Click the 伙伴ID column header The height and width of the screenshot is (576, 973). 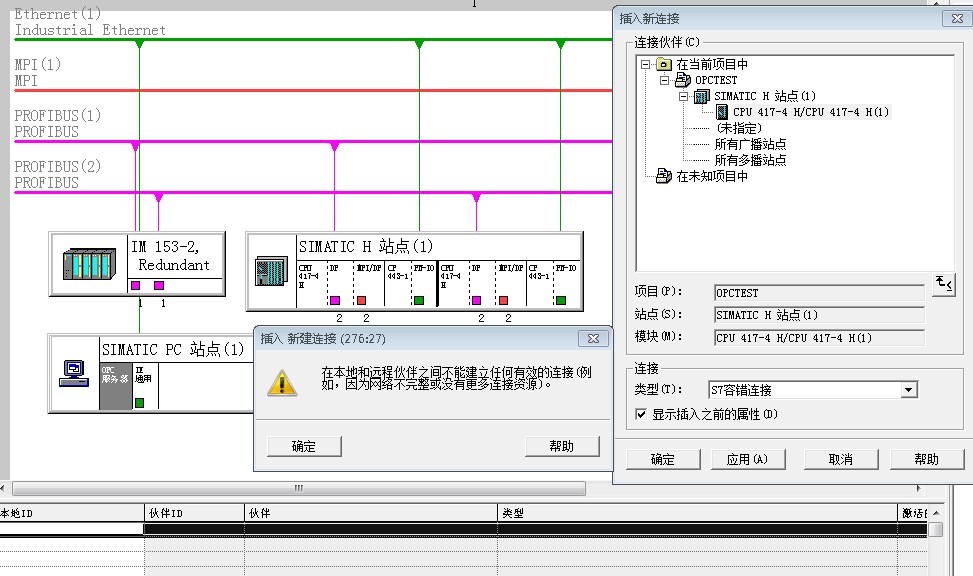pos(194,513)
